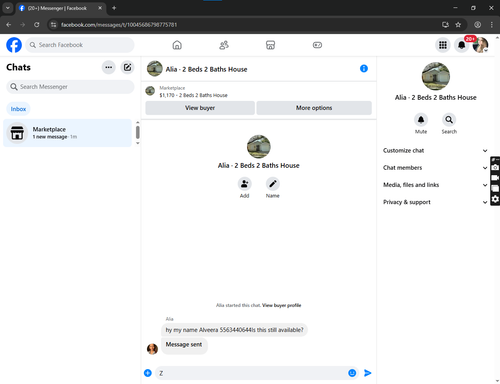Focus the Search Facebook field
Image resolution: width=500 pixels, height=384 pixels.
coord(80,45)
